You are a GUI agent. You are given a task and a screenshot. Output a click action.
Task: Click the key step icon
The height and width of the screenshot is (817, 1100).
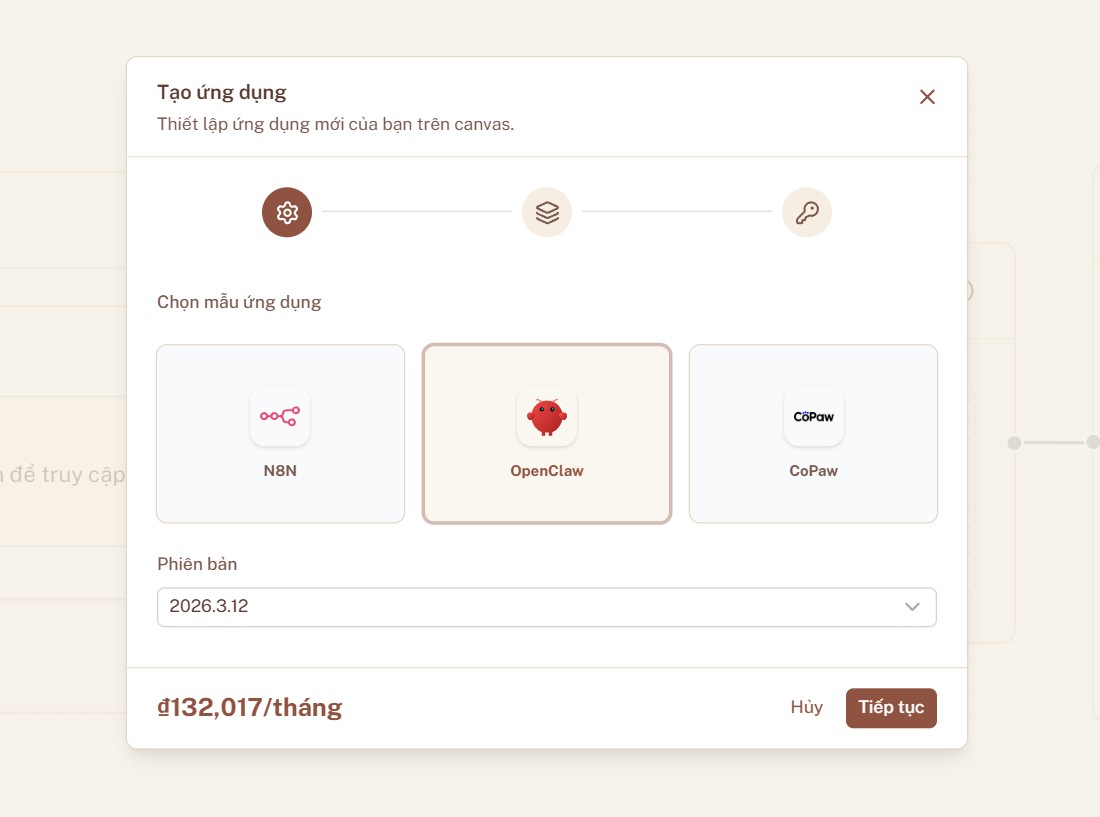[x=807, y=212]
